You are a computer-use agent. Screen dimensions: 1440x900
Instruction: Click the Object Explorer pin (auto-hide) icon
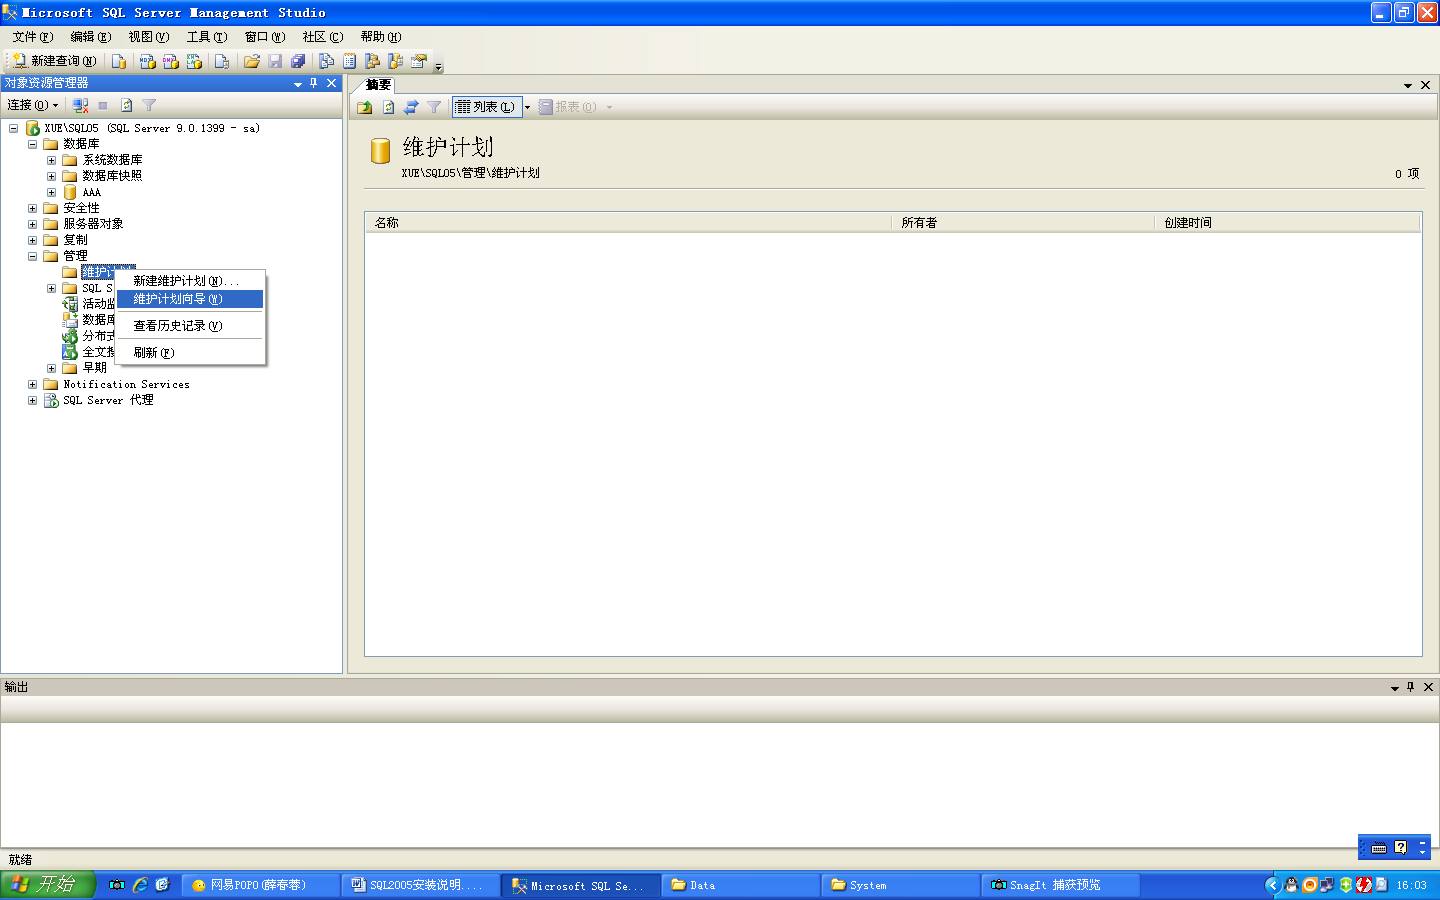pyautogui.click(x=313, y=84)
